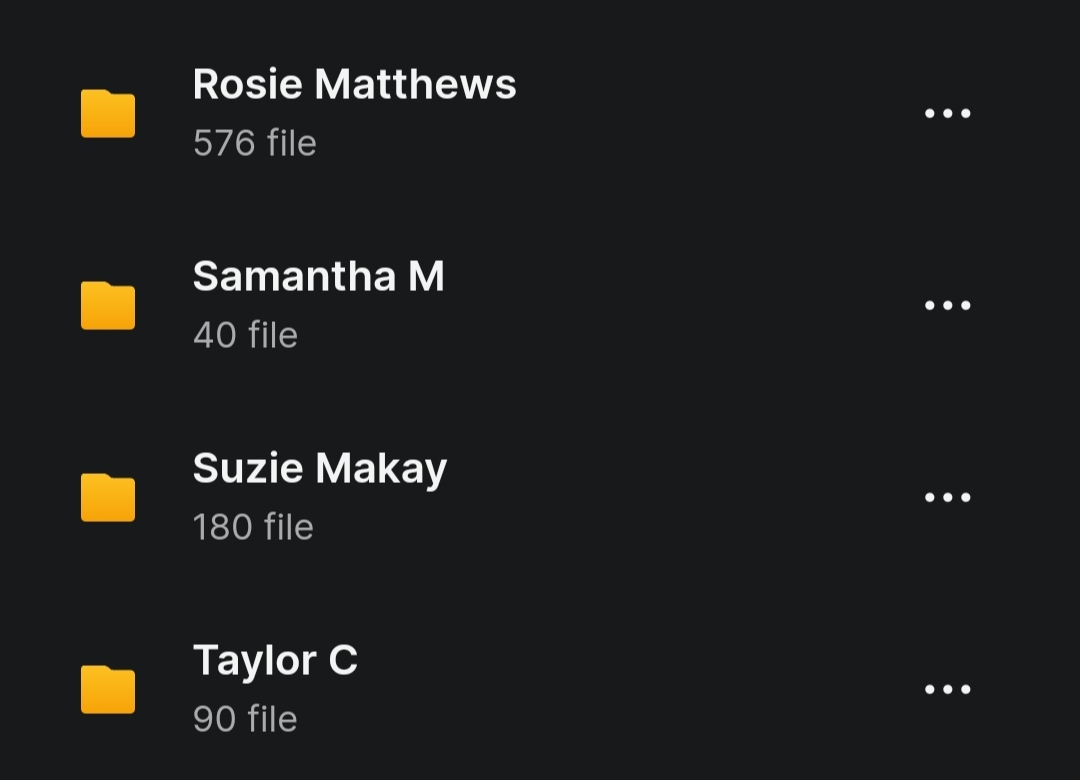
Task: Click the "576 file" count label
Action: (x=254, y=143)
